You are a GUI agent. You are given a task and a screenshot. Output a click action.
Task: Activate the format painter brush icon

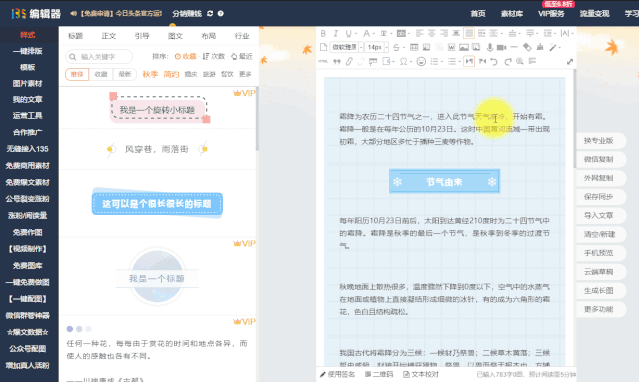coord(540,47)
